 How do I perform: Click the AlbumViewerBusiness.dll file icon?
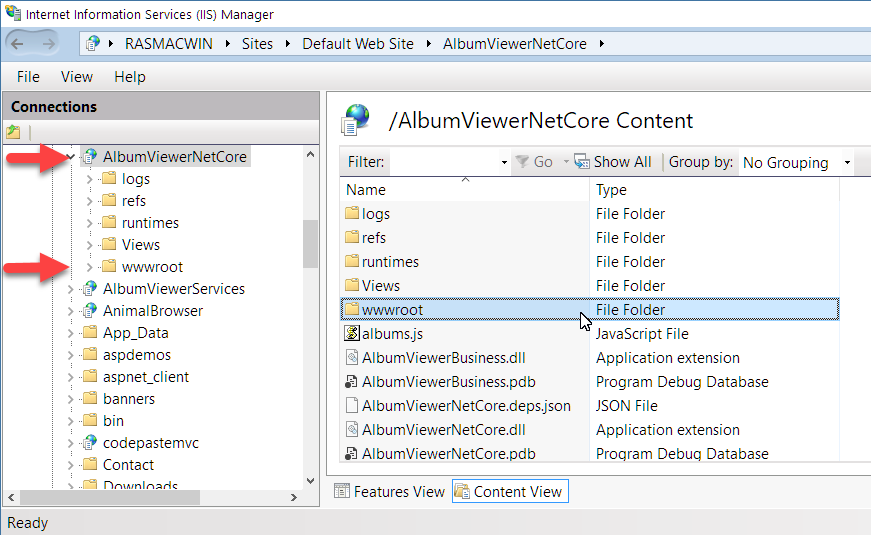[352, 357]
